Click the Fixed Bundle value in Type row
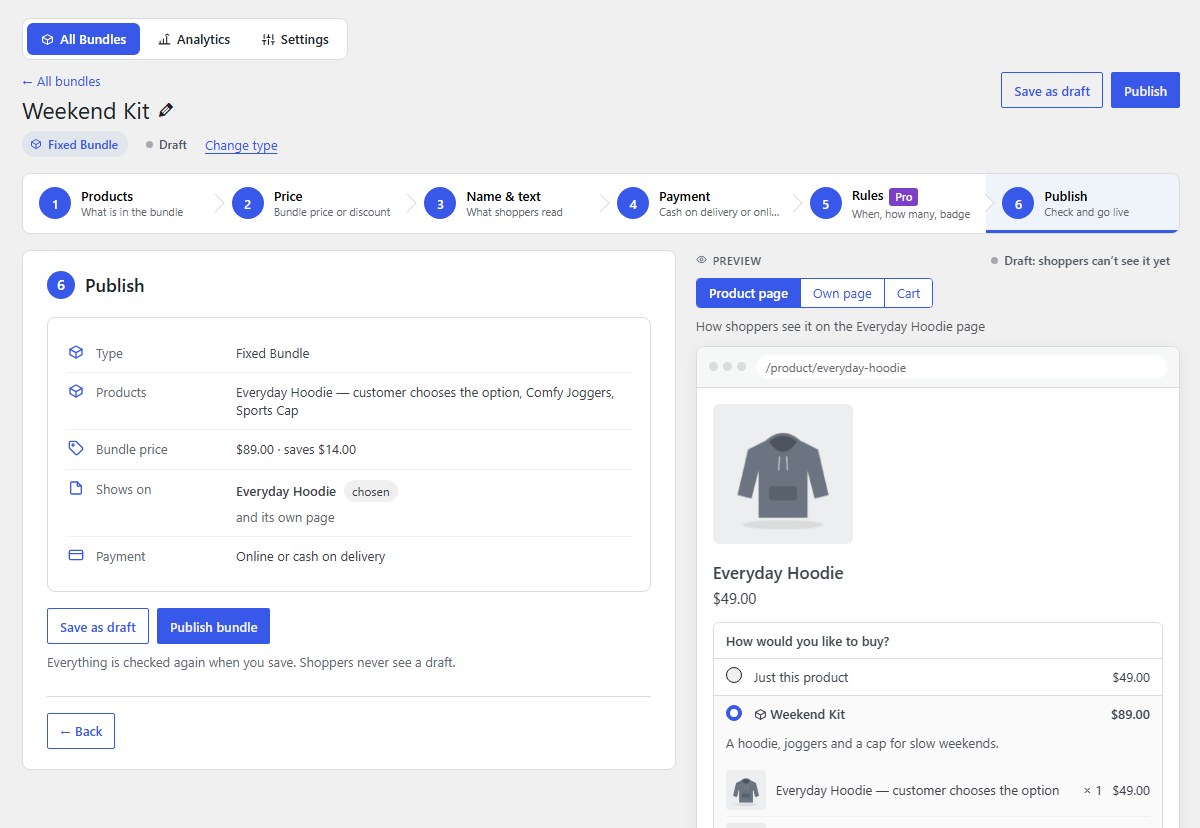Image resolution: width=1200 pixels, height=828 pixels. coord(273,353)
